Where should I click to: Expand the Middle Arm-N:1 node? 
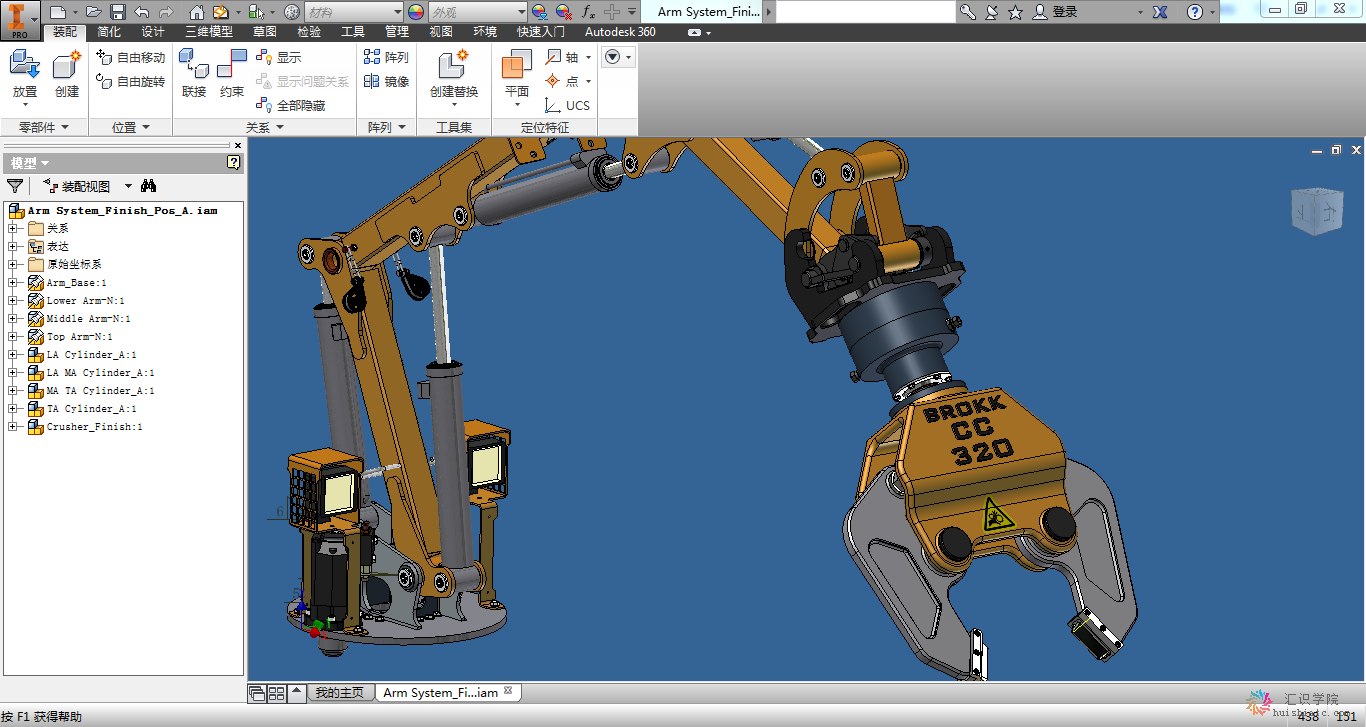click(x=13, y=319)
